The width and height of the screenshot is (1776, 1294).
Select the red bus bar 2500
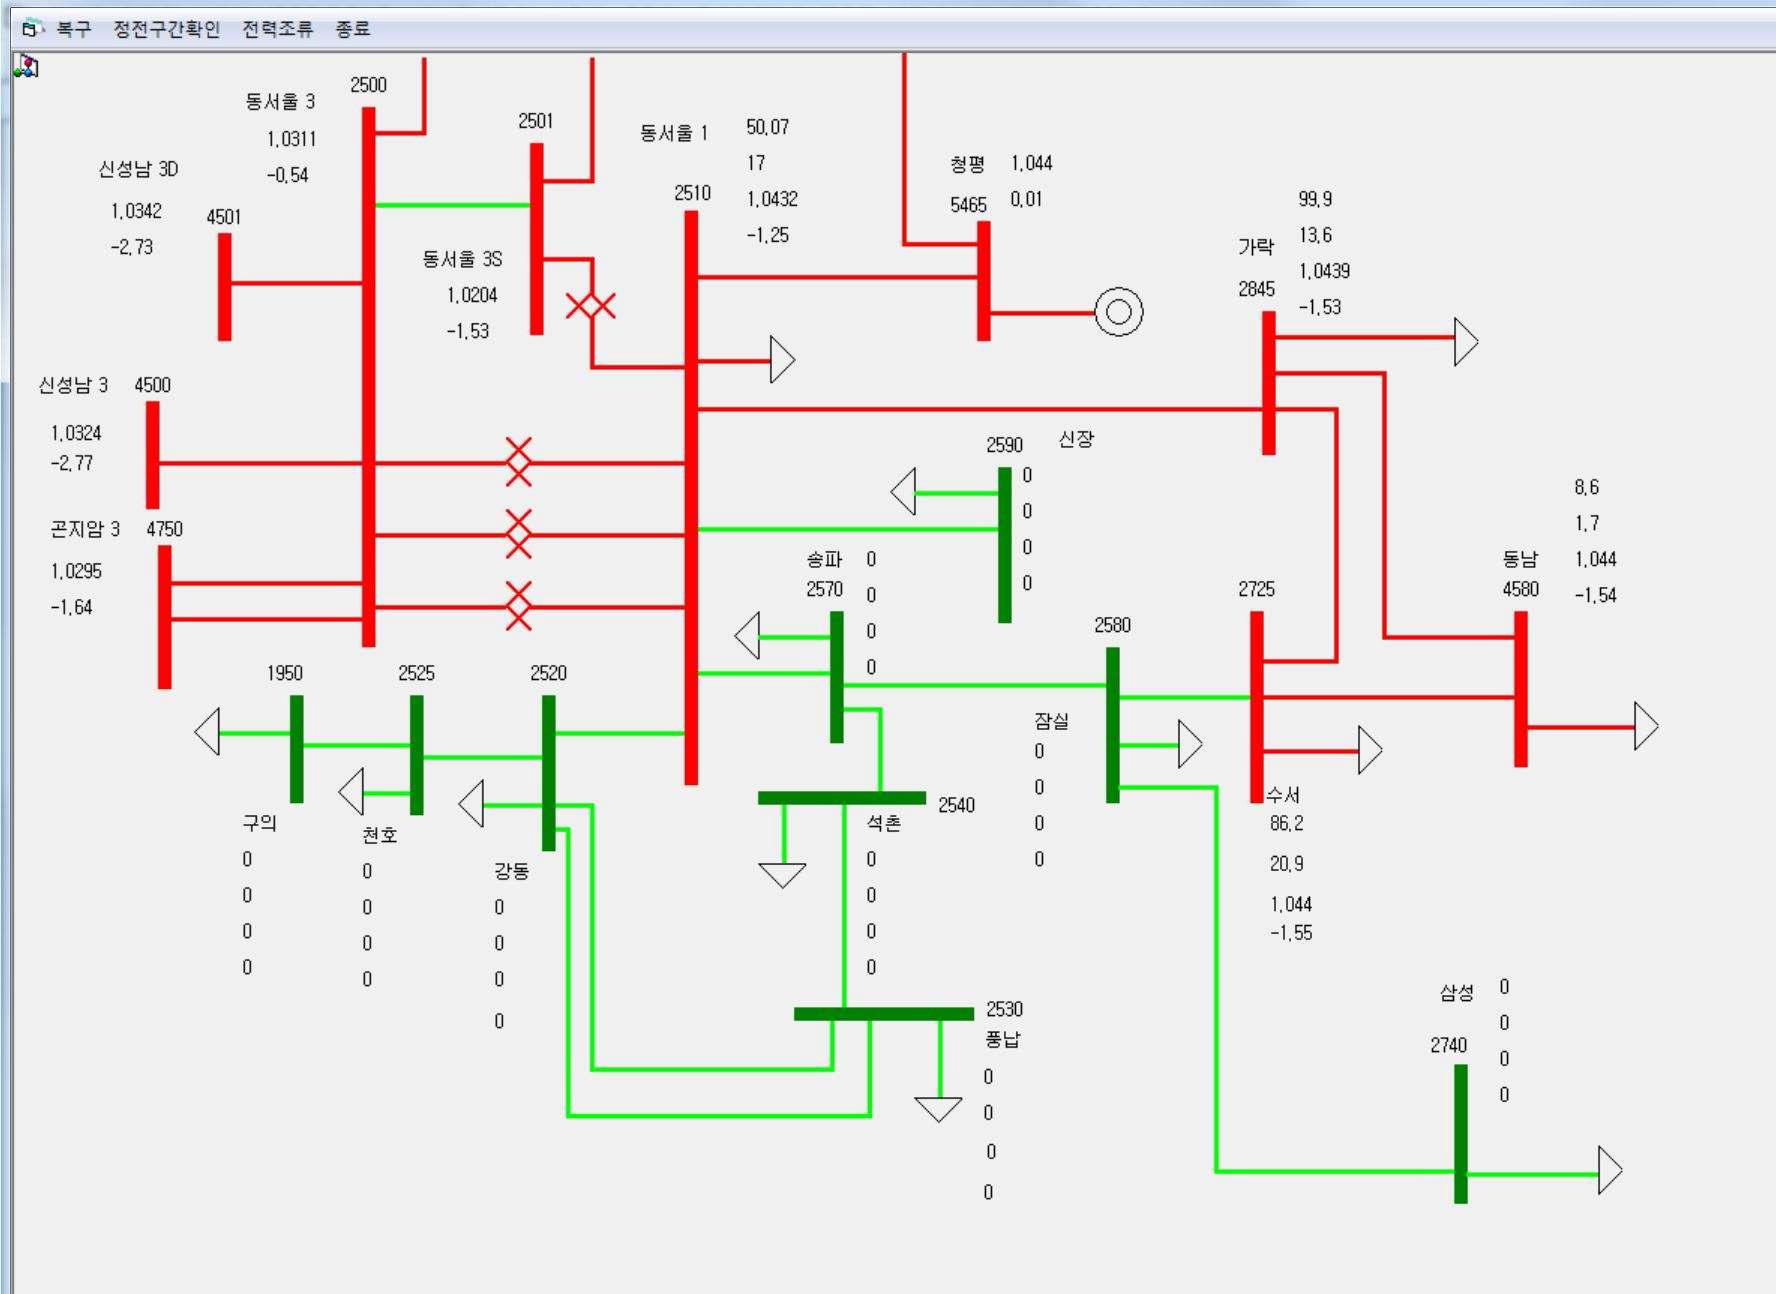click(x=369, y=377)
